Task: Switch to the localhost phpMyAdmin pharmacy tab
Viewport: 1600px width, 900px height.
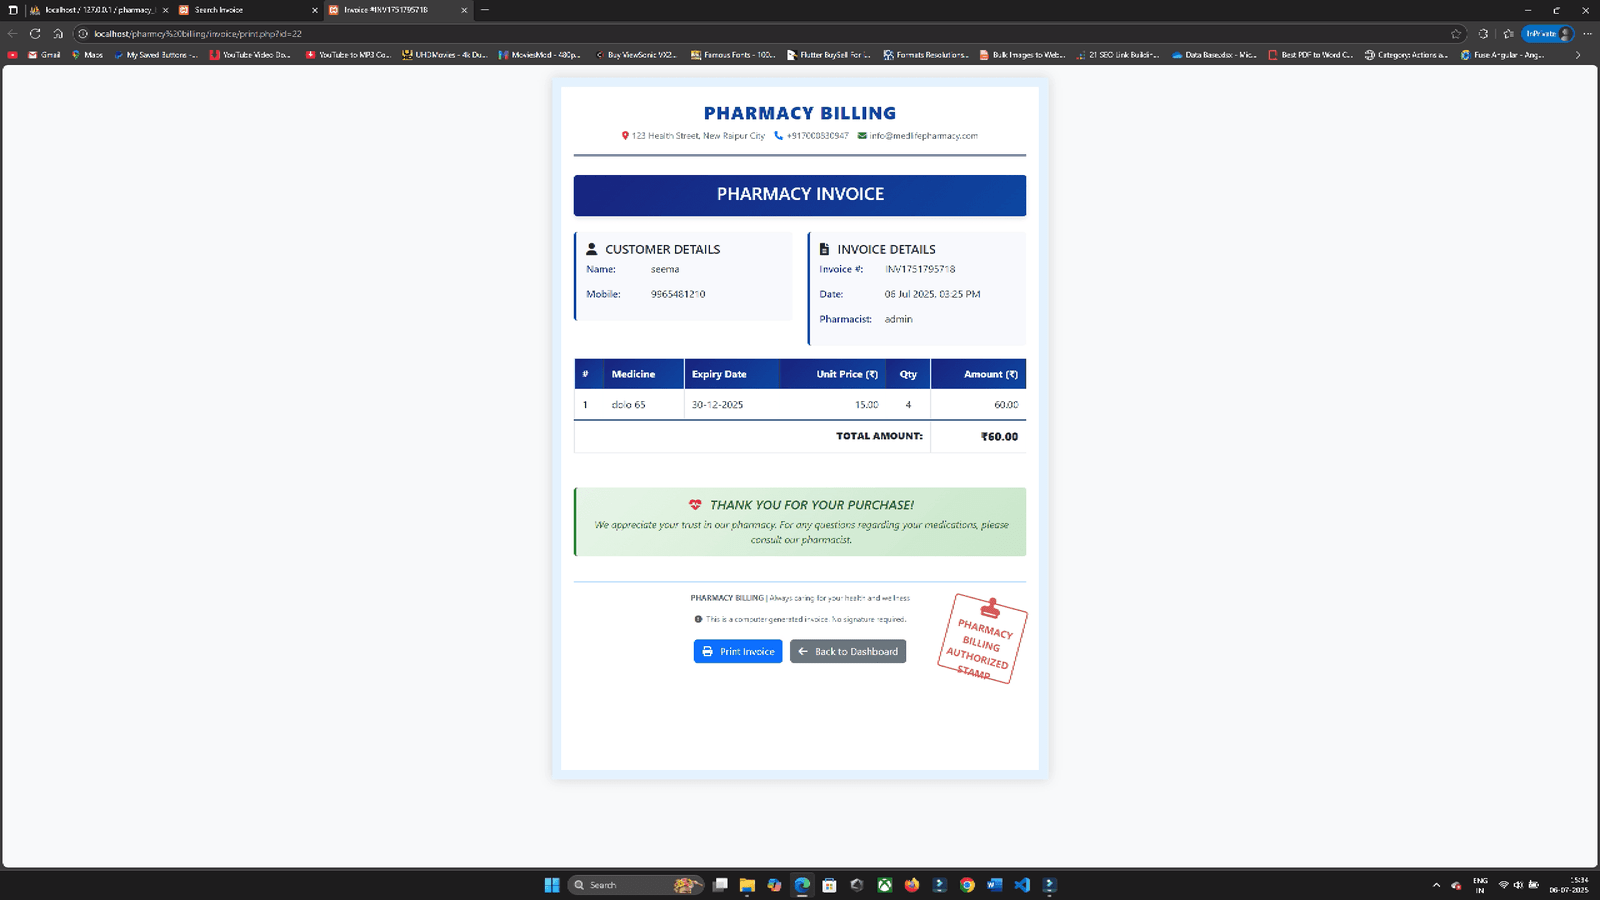Action: (x=95, y=10)
